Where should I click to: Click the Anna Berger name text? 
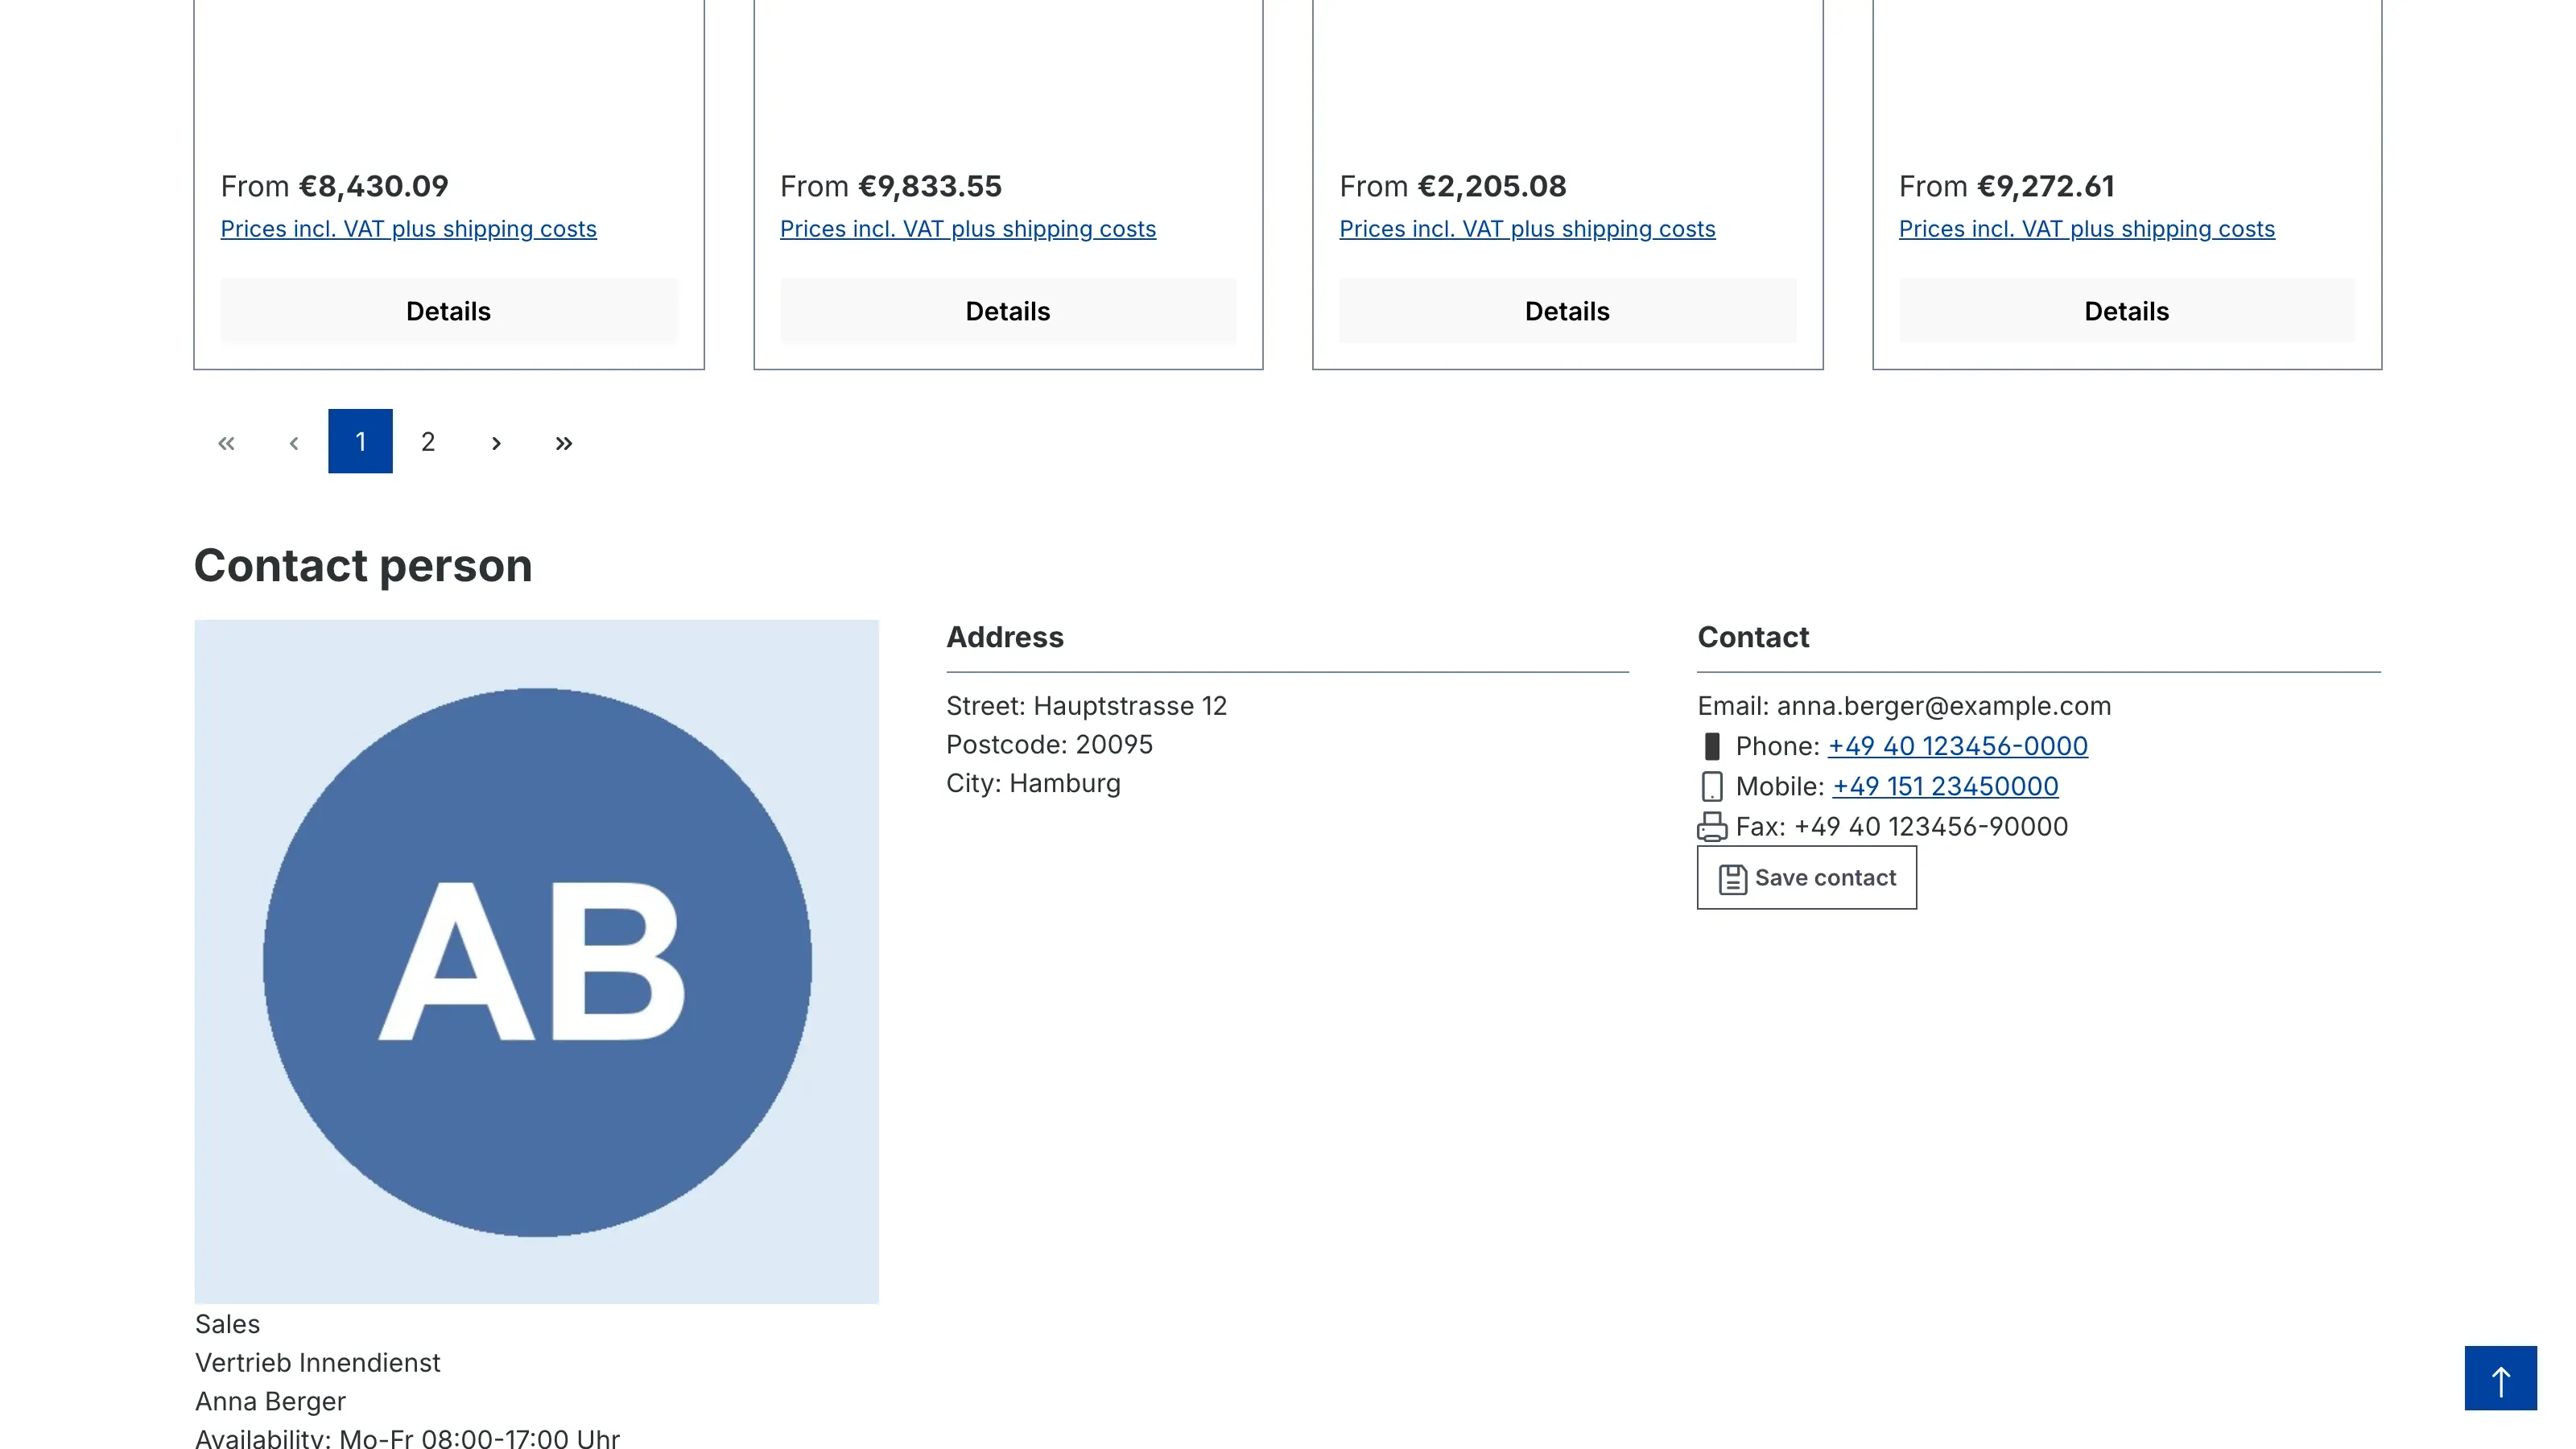click(270, 1402)
